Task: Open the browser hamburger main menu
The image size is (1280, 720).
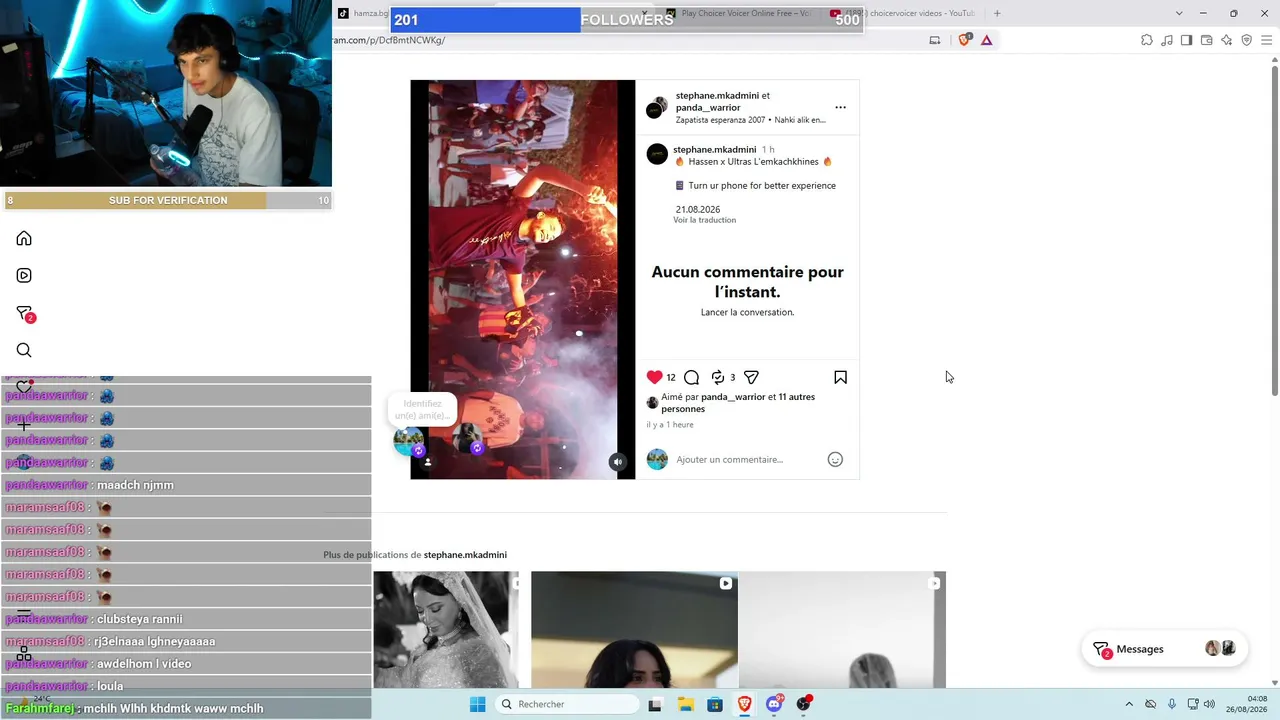Action: point(1266,40)
